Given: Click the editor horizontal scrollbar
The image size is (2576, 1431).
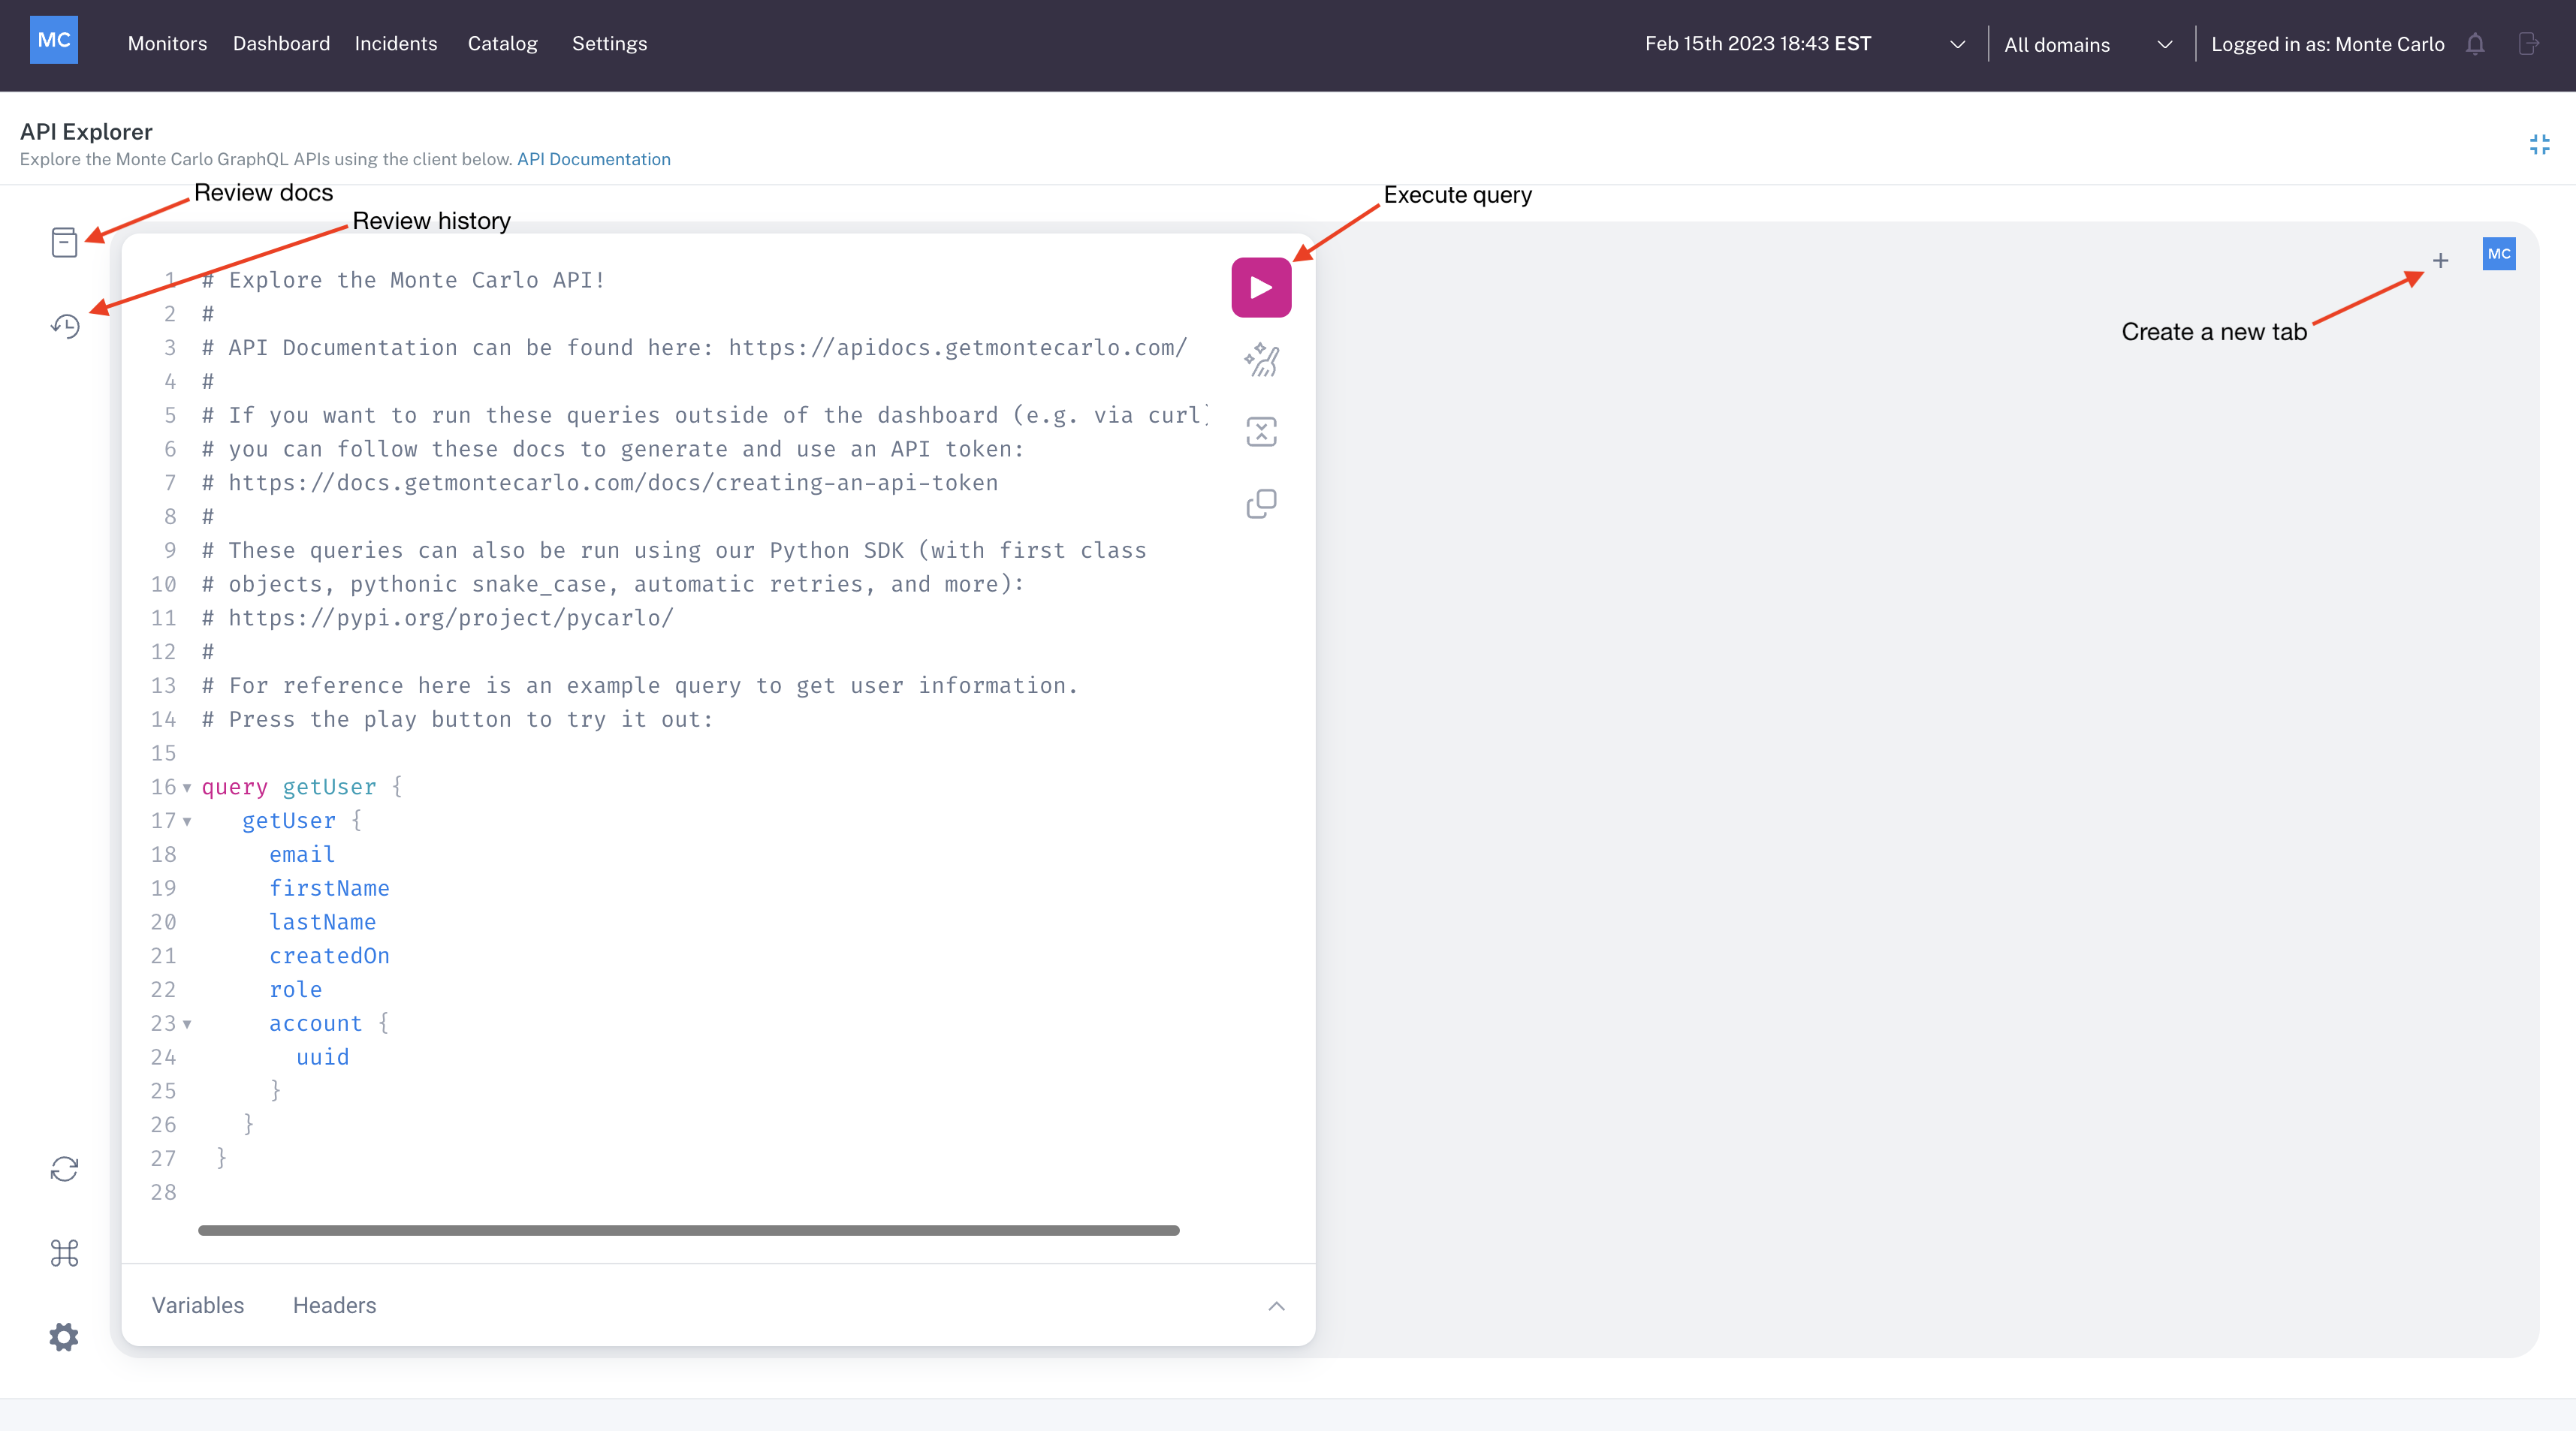Looking at the screenshot, I should [x=688, y=1230].
